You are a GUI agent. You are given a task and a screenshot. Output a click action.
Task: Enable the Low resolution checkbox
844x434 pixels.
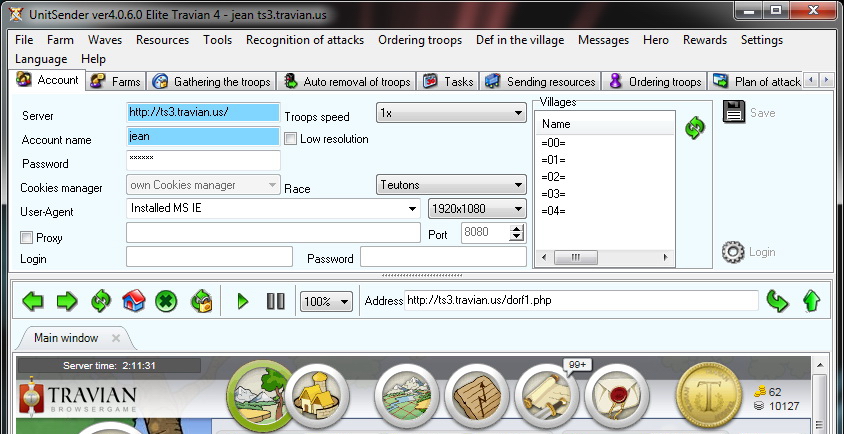(x=291, y=139)
